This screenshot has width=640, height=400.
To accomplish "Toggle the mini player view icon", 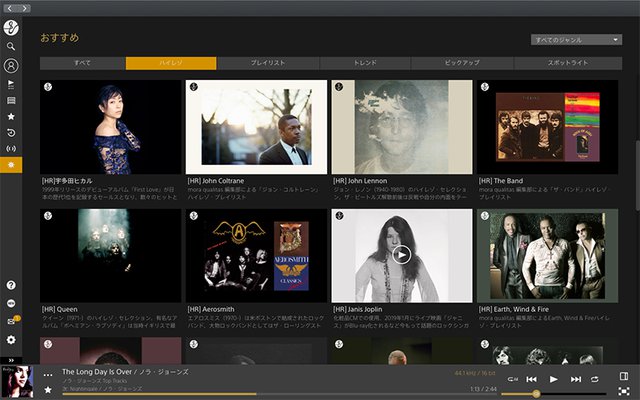I will (624, 377).
